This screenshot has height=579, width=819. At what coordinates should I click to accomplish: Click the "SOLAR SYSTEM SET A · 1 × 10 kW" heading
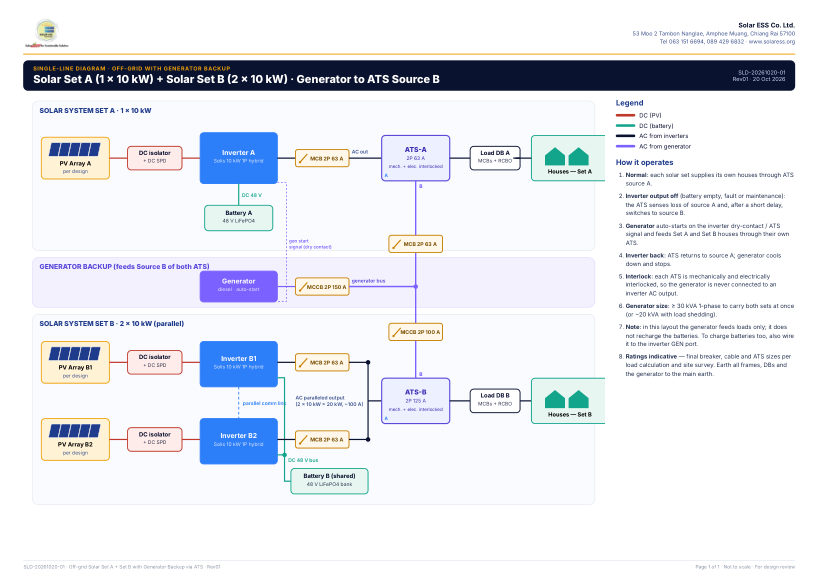pos(96,111)
